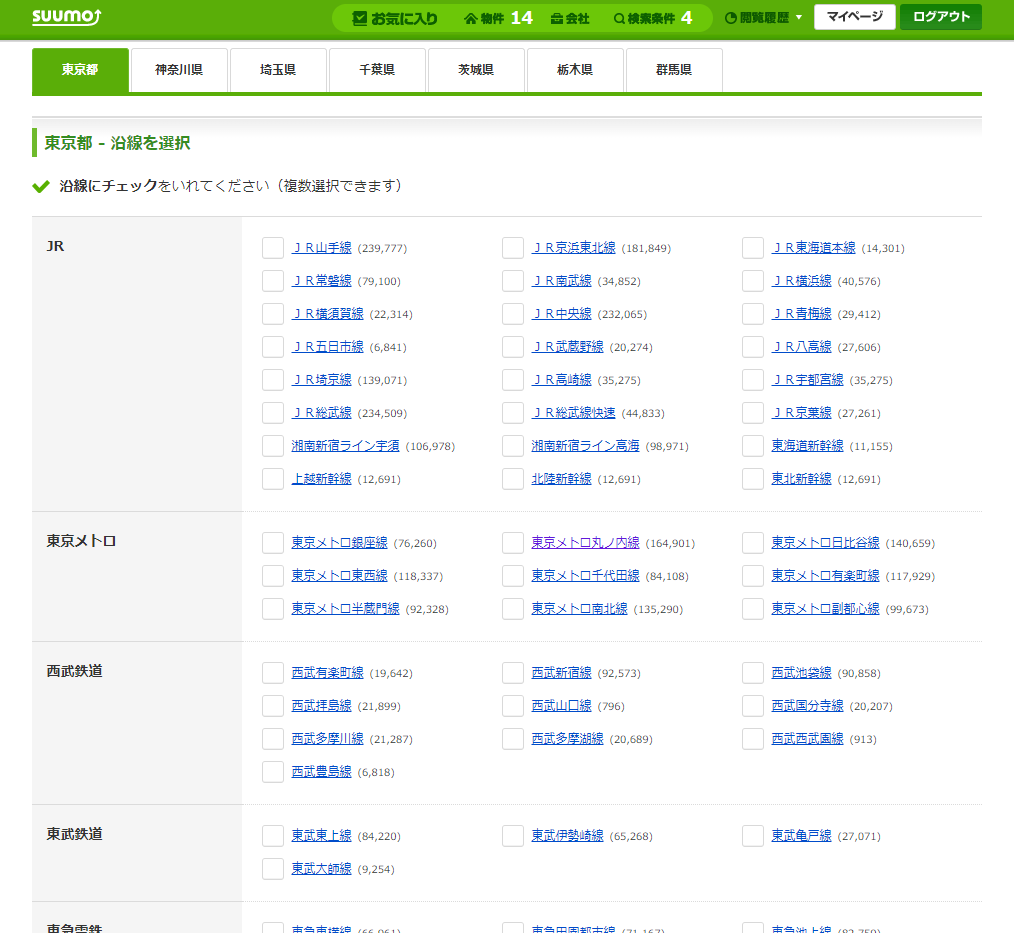Open the ＪＲ武蔵野線 link
This screenshot has width=1014, height=933.
click(567, 347)
